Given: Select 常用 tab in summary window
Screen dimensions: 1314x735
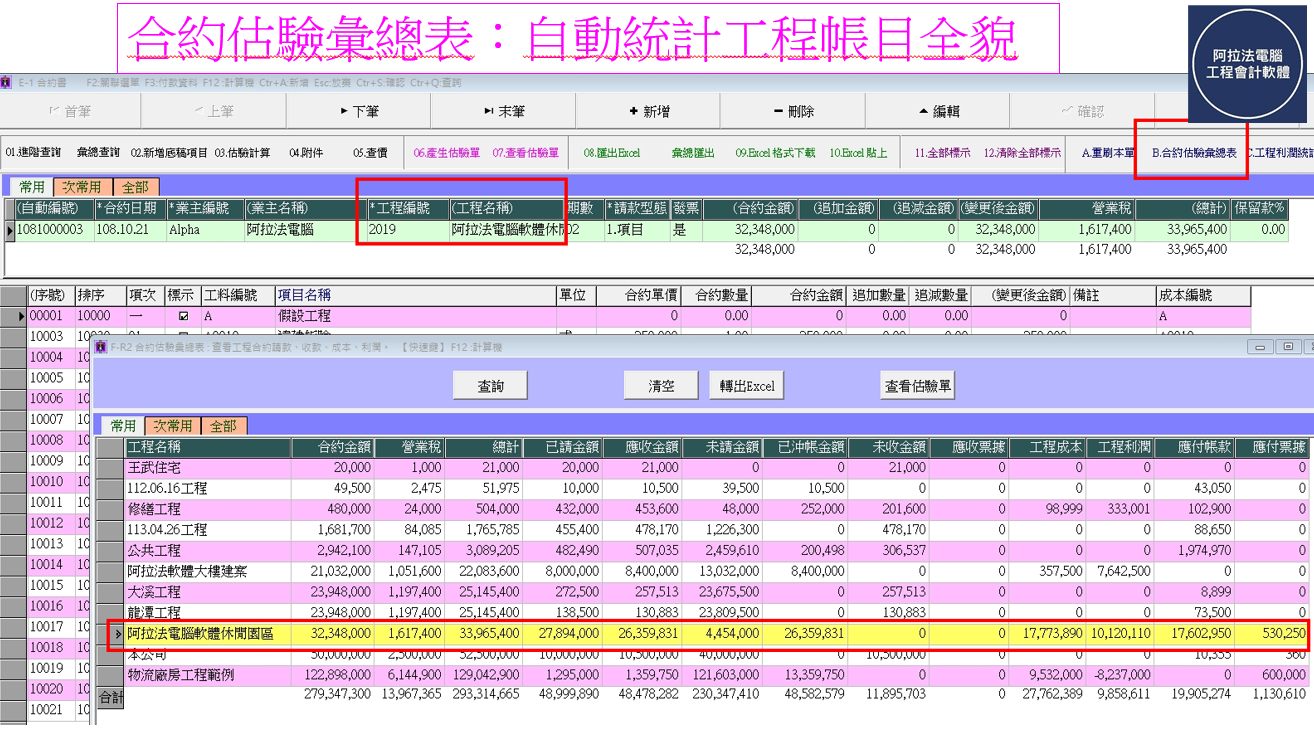Looking at the screenshot, I should (123, 426).
